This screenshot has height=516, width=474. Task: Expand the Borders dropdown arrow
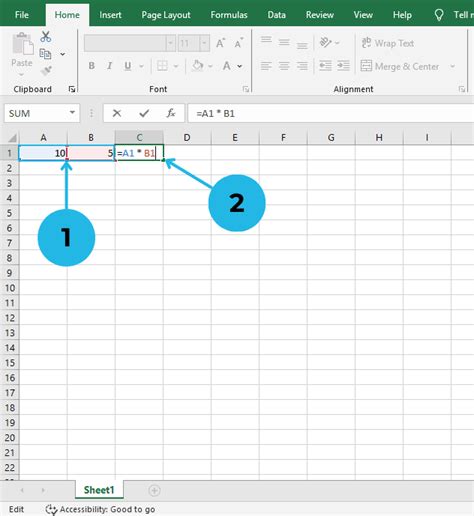[176, 66]
